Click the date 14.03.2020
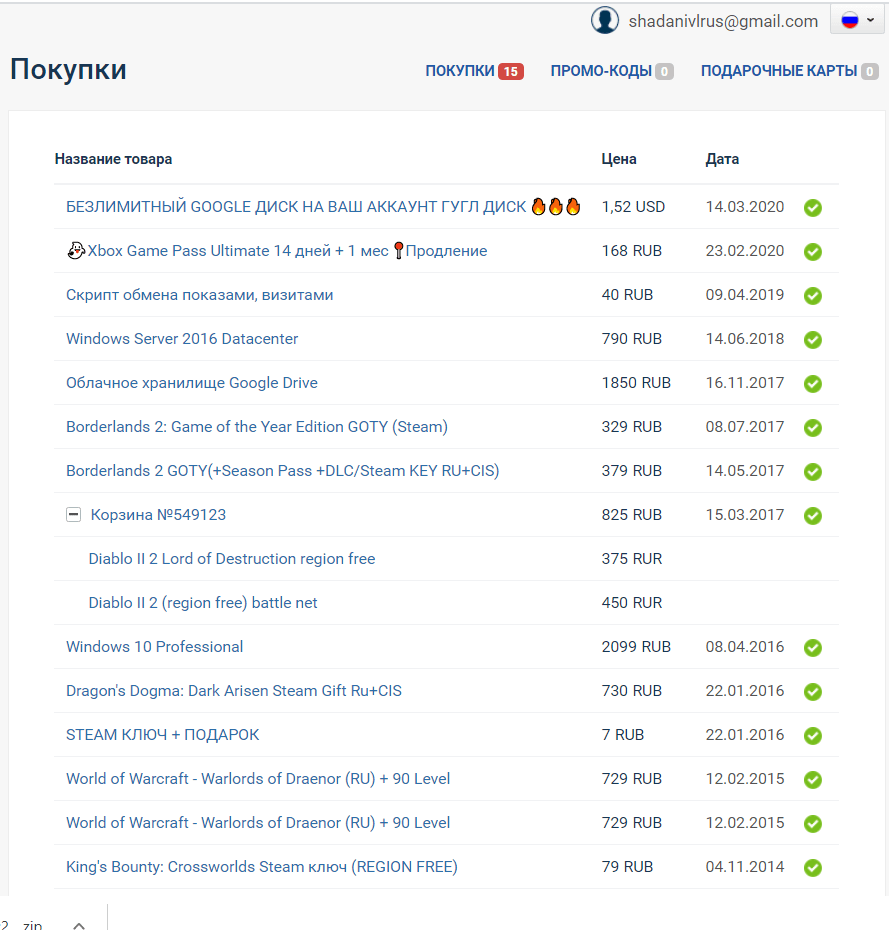 click(745, 206)
